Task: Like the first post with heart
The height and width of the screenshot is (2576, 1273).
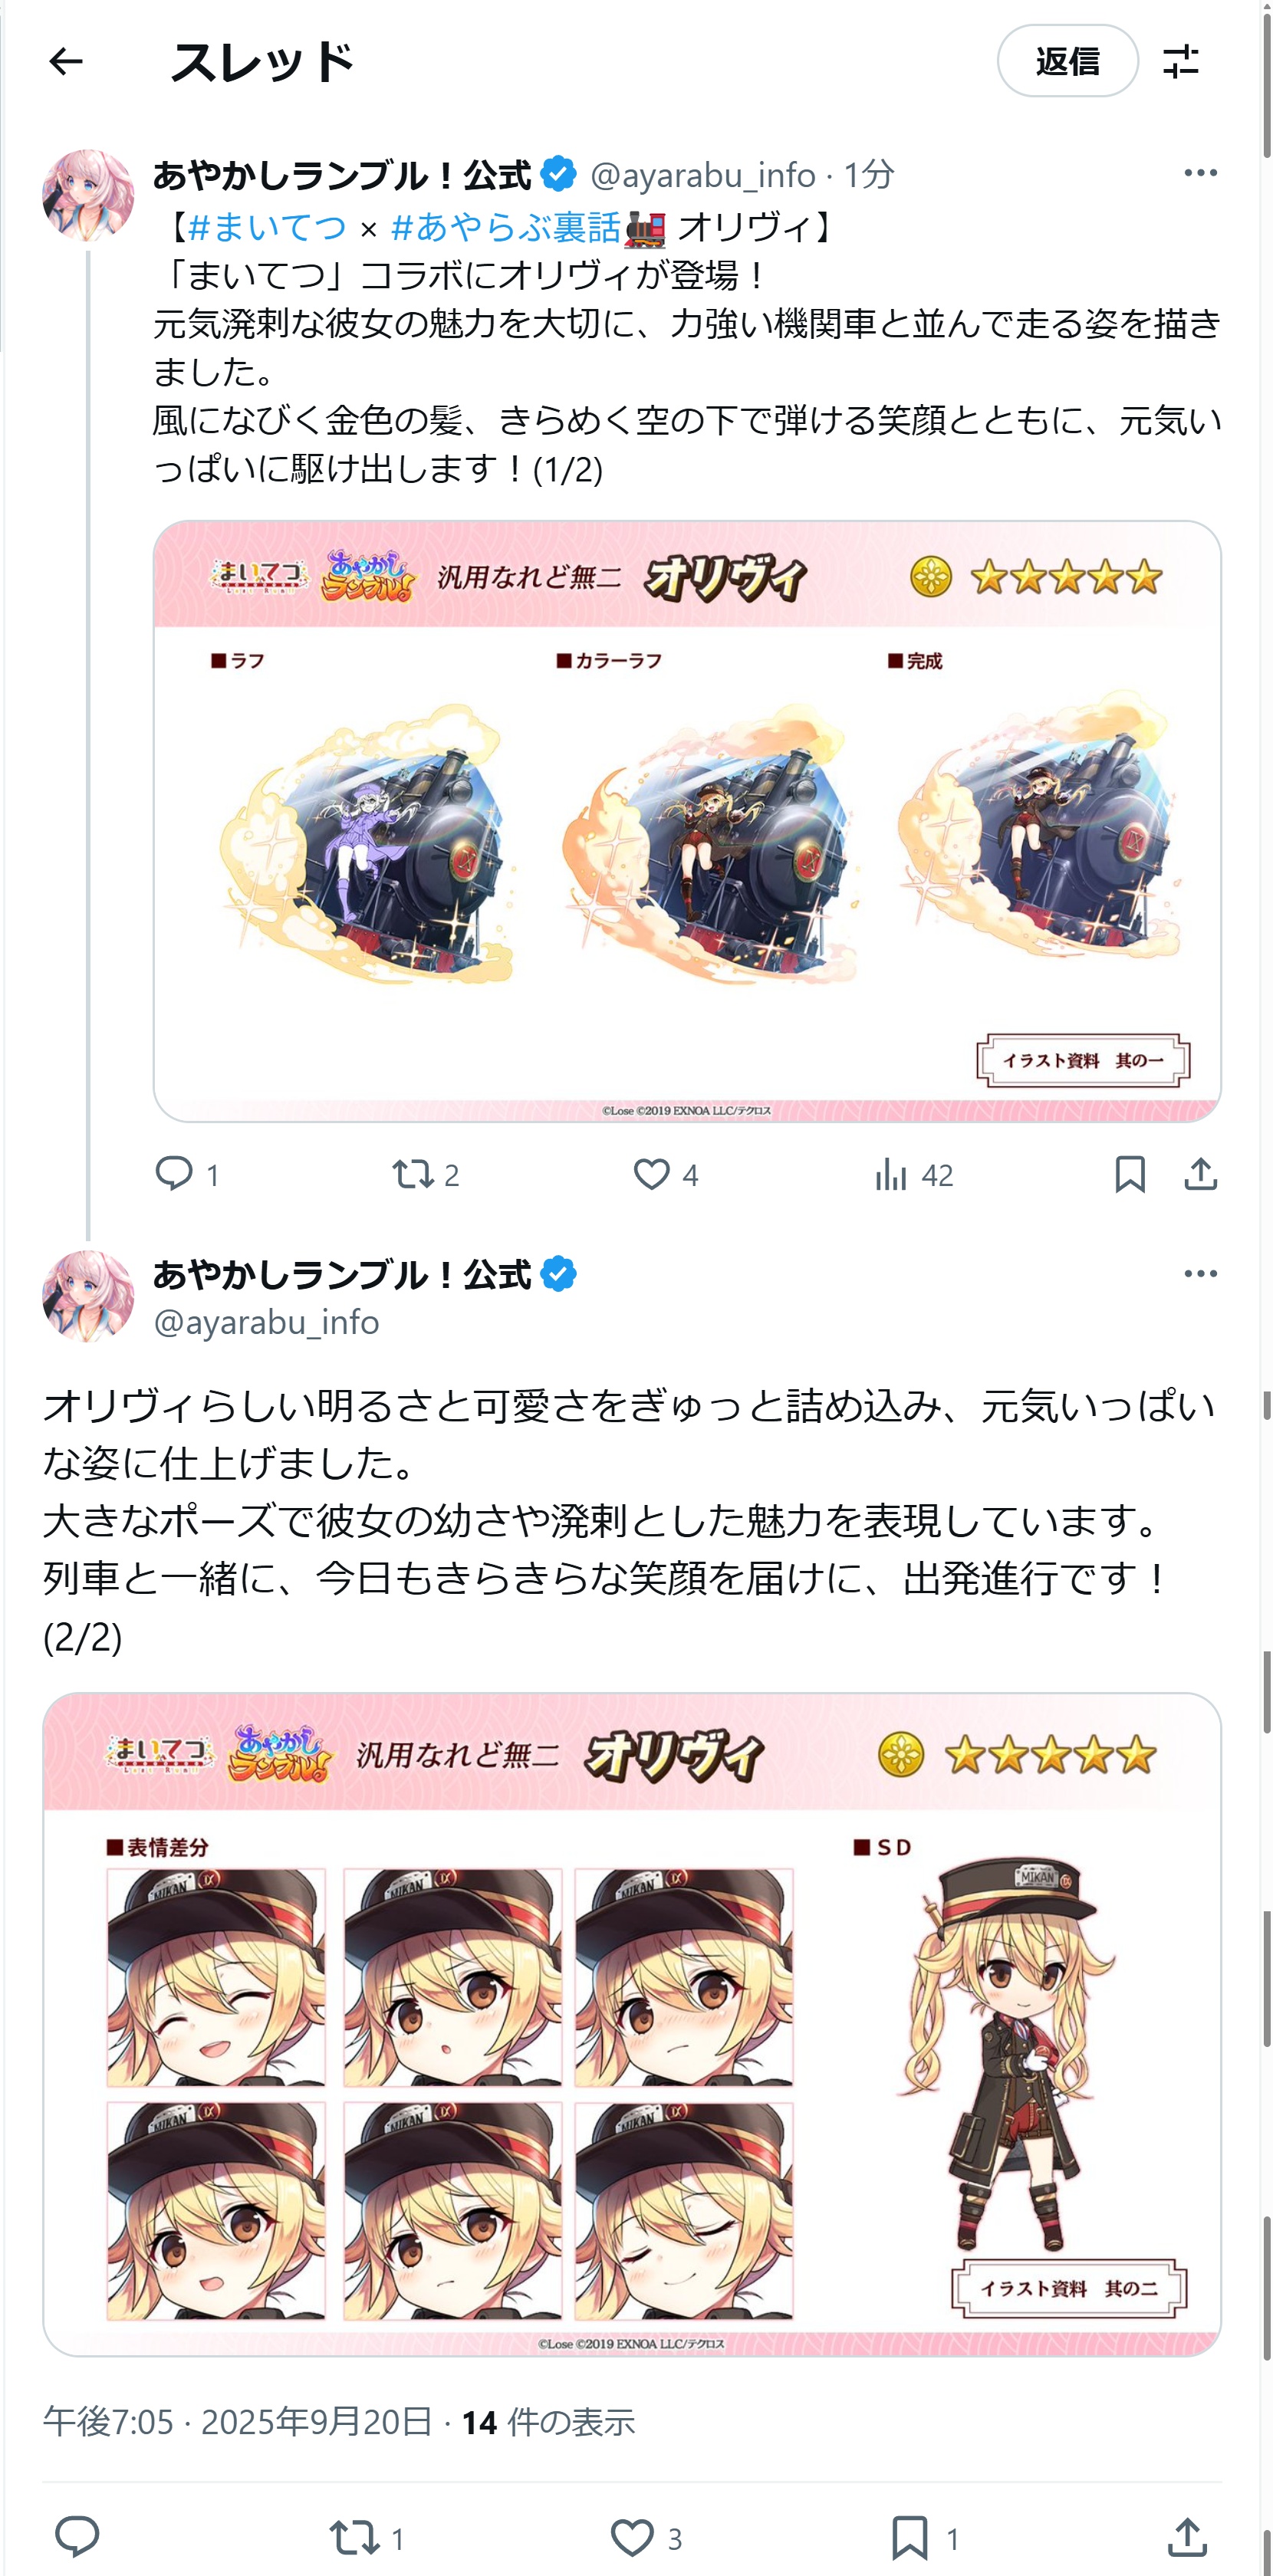Action: 666,1174
